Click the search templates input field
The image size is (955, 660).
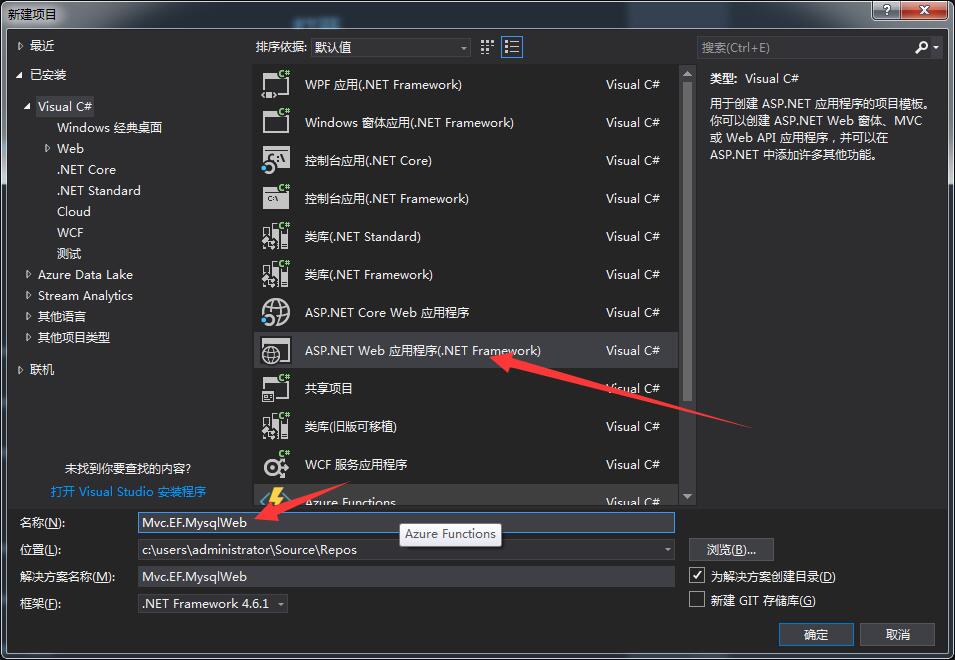804,47
